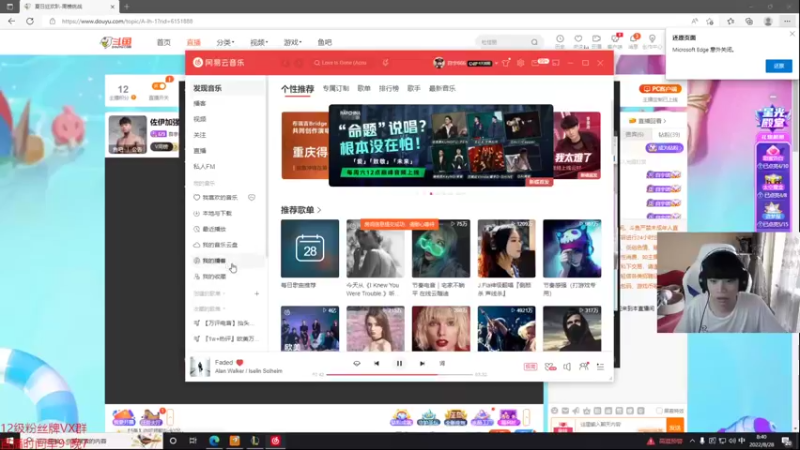Open the 【万评电音】 collected playlist
The width and height of the screenshot is (800, 450).
pos(225,323)
